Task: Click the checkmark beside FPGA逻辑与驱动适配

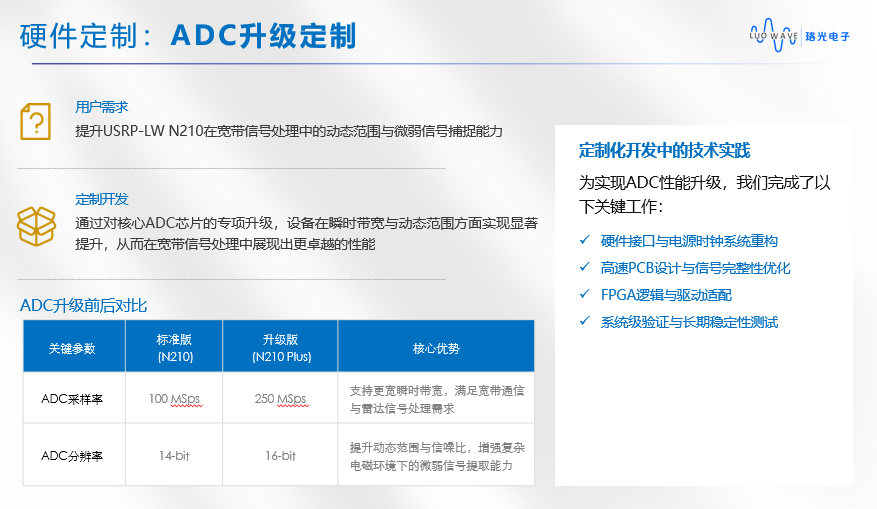Action: [x=584, y=294]
